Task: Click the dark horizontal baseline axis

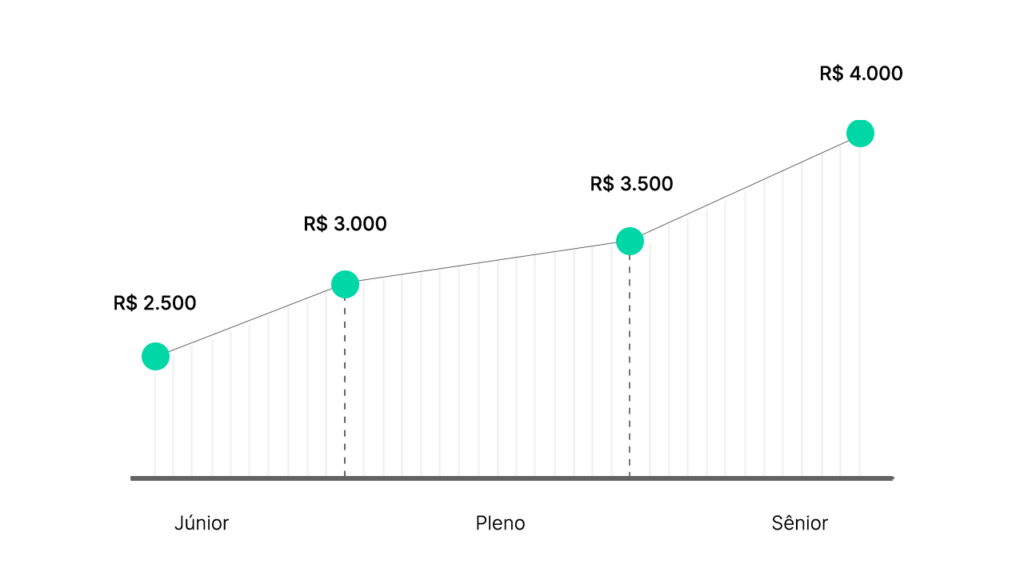Action: click(512, 479)
